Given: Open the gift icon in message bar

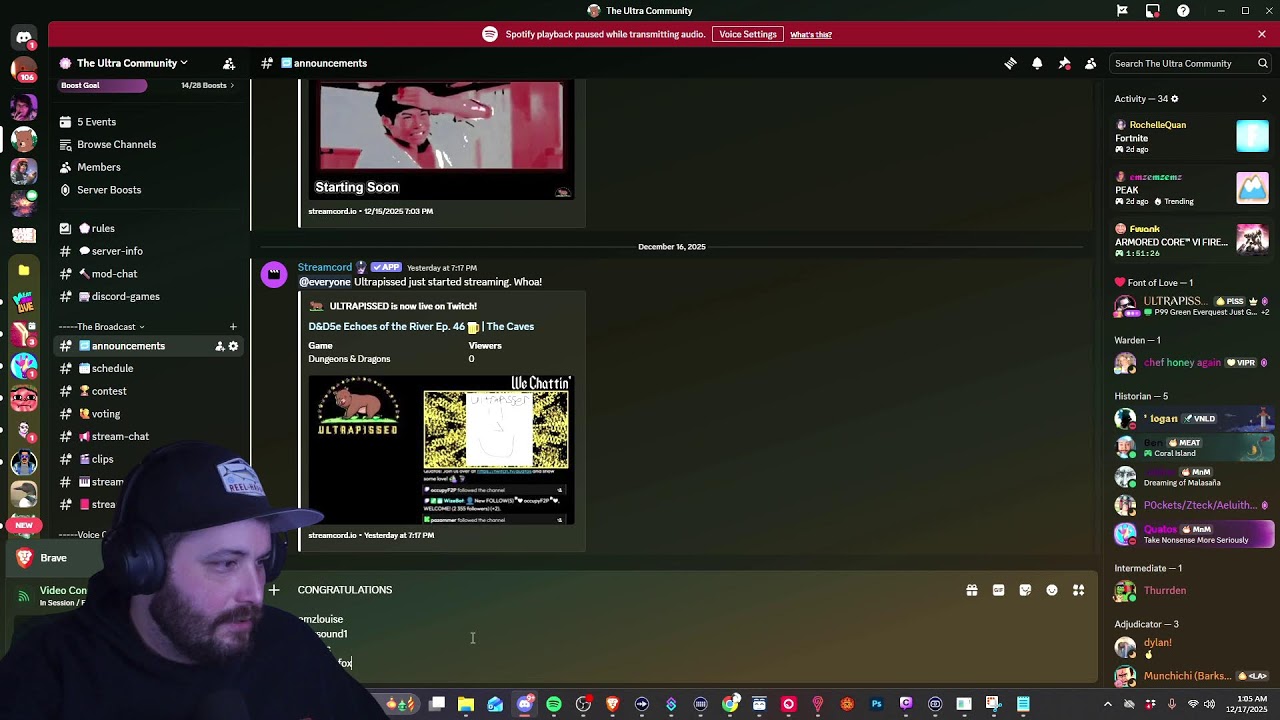Looking at the screenshot, I should tap(972, 590).
